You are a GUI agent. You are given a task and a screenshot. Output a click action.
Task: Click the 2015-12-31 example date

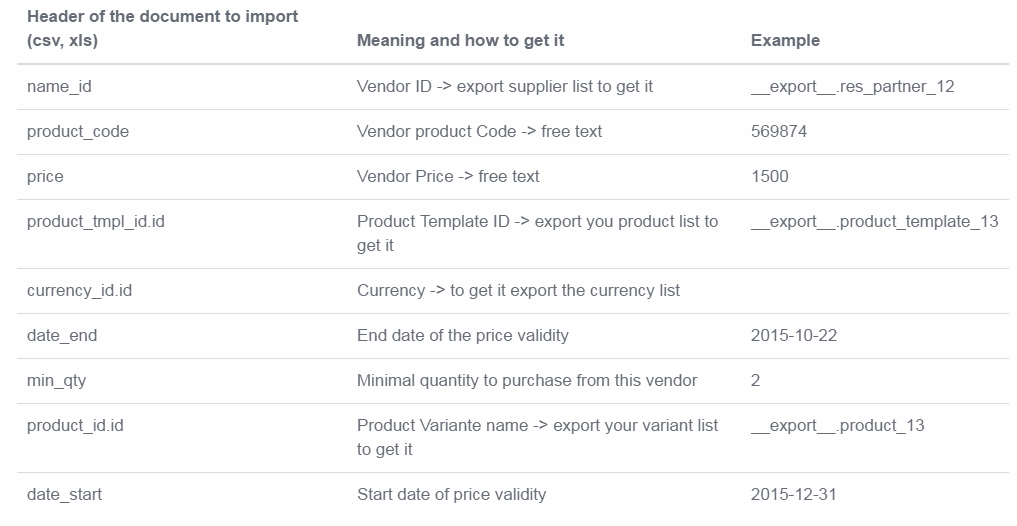(794, 495)
